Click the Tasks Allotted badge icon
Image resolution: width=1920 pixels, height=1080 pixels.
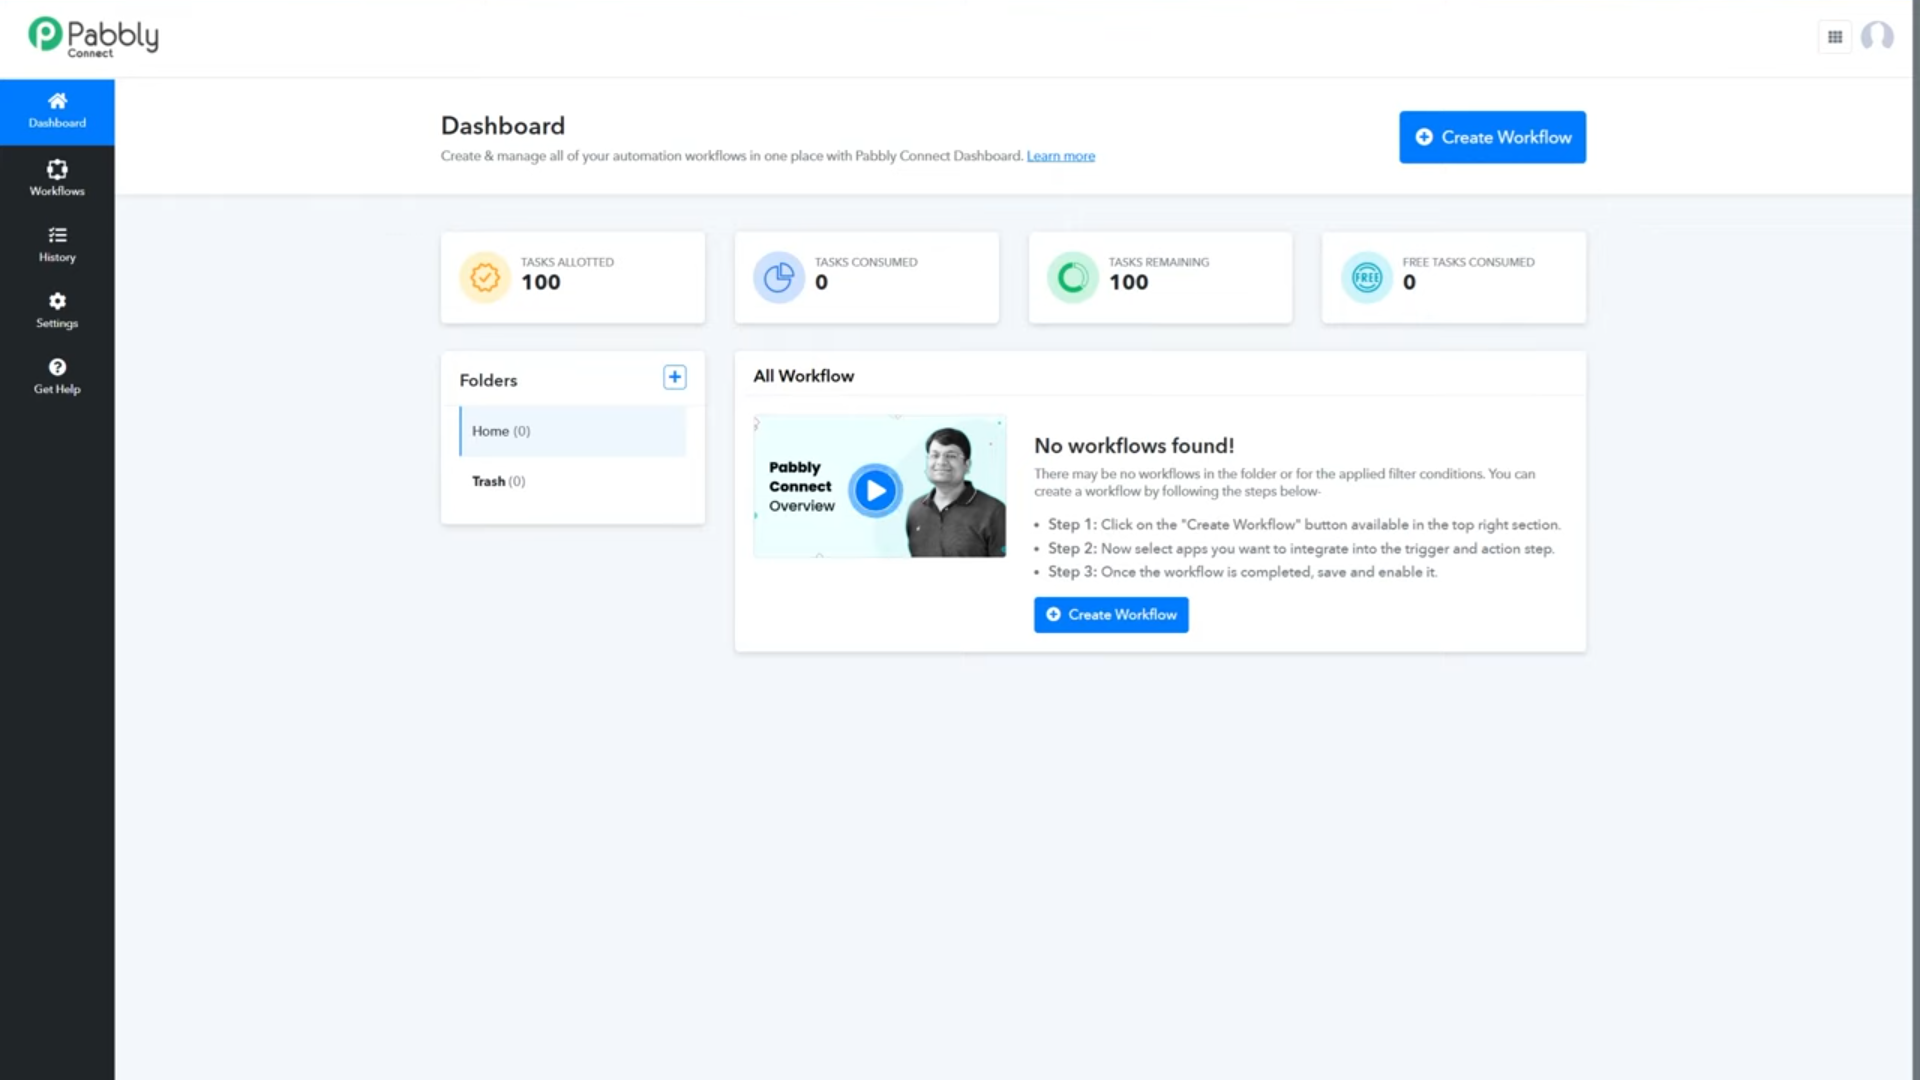point(485,277)
